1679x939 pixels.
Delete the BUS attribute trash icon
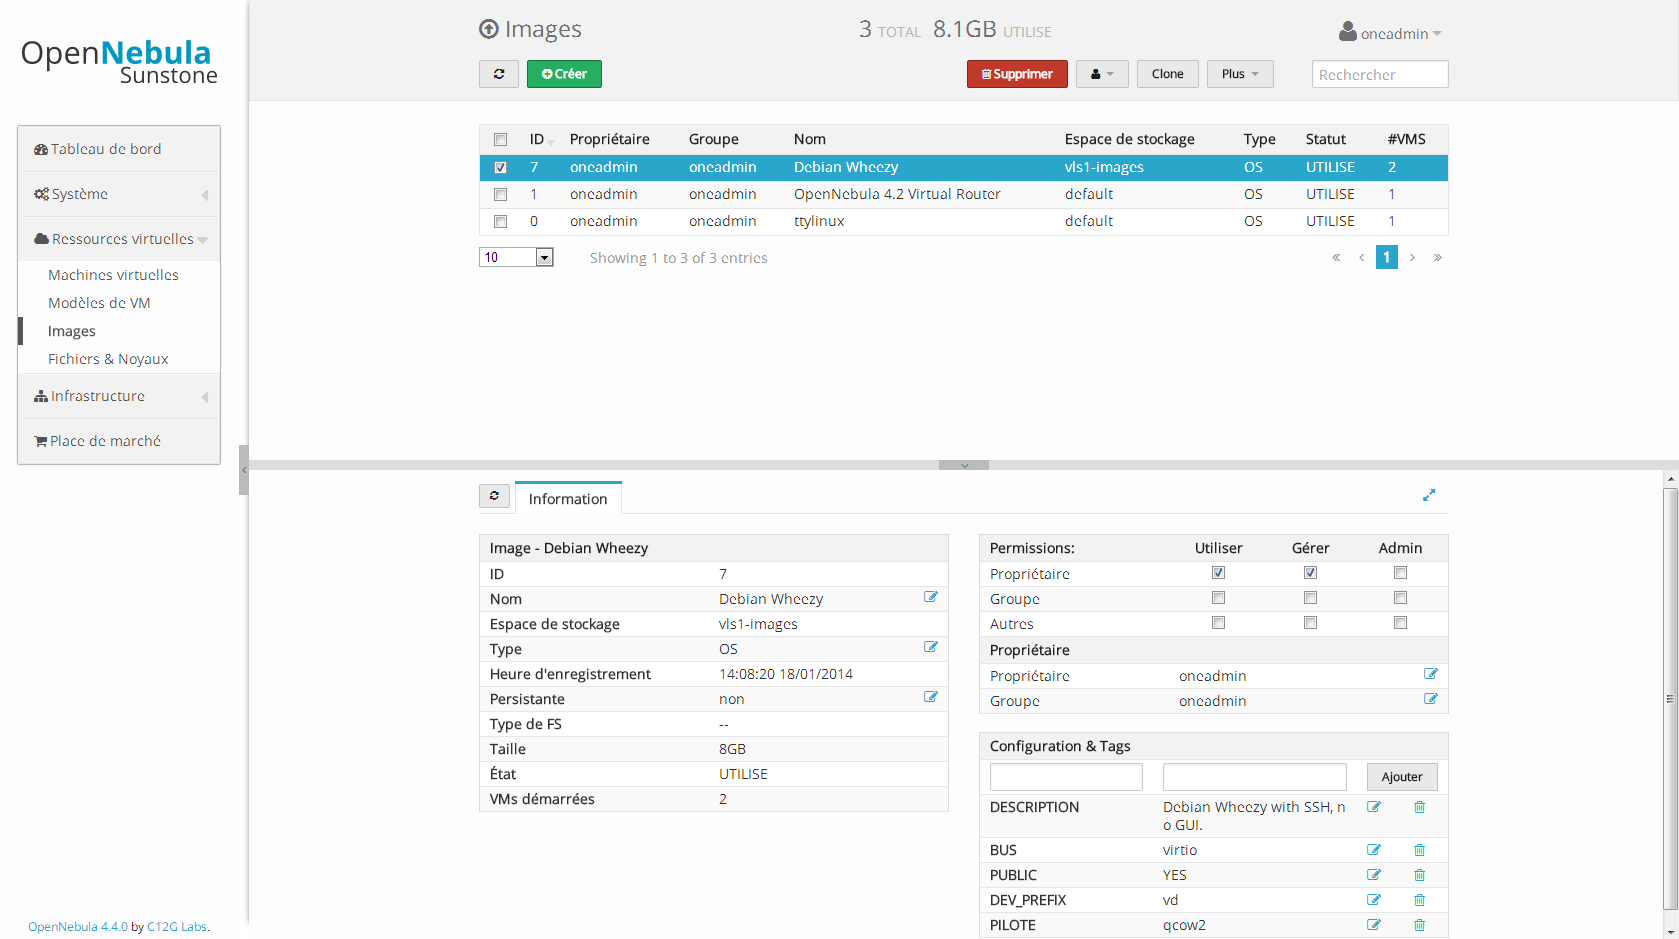[1419, 850]
